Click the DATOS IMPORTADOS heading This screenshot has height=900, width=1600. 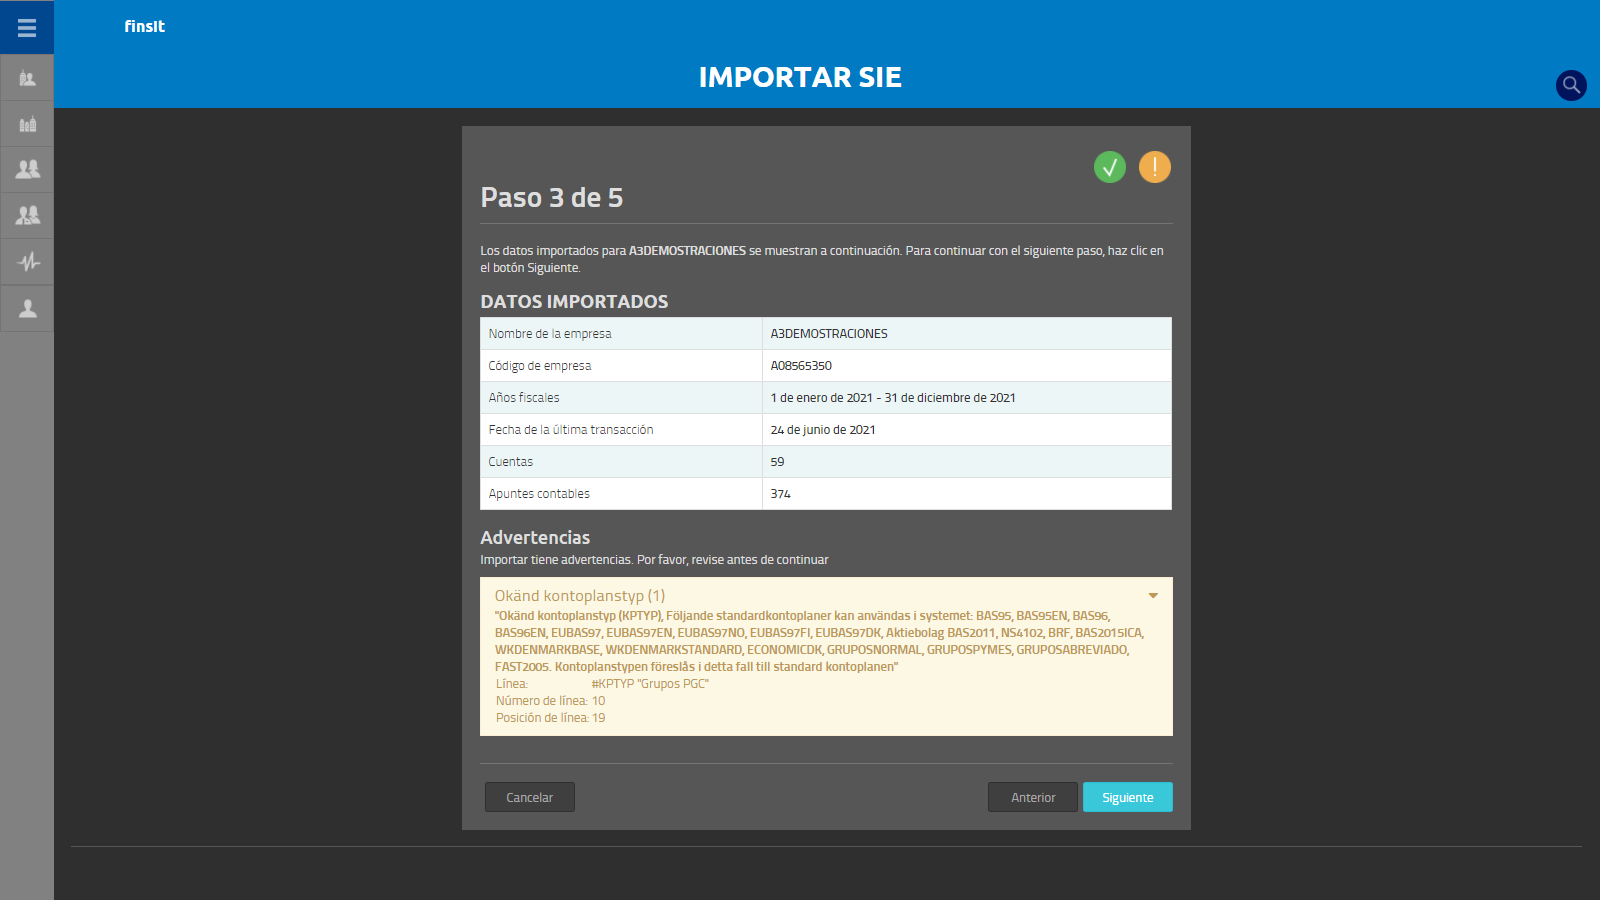[574, 302]
